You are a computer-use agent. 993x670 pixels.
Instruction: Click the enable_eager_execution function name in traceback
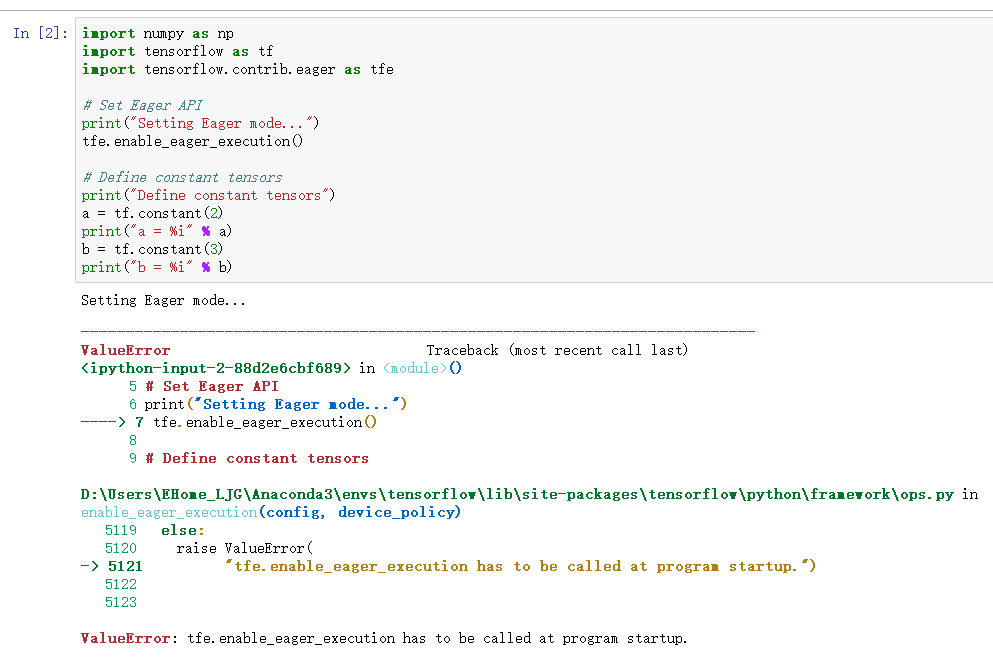(169, 512)
